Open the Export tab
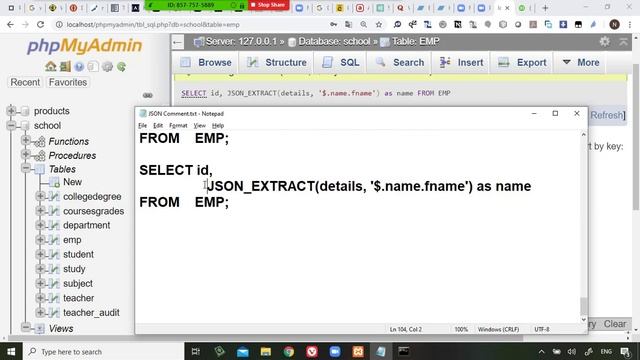Image resolution: width=640 pixels, height=360 pixels. point(522,62)
